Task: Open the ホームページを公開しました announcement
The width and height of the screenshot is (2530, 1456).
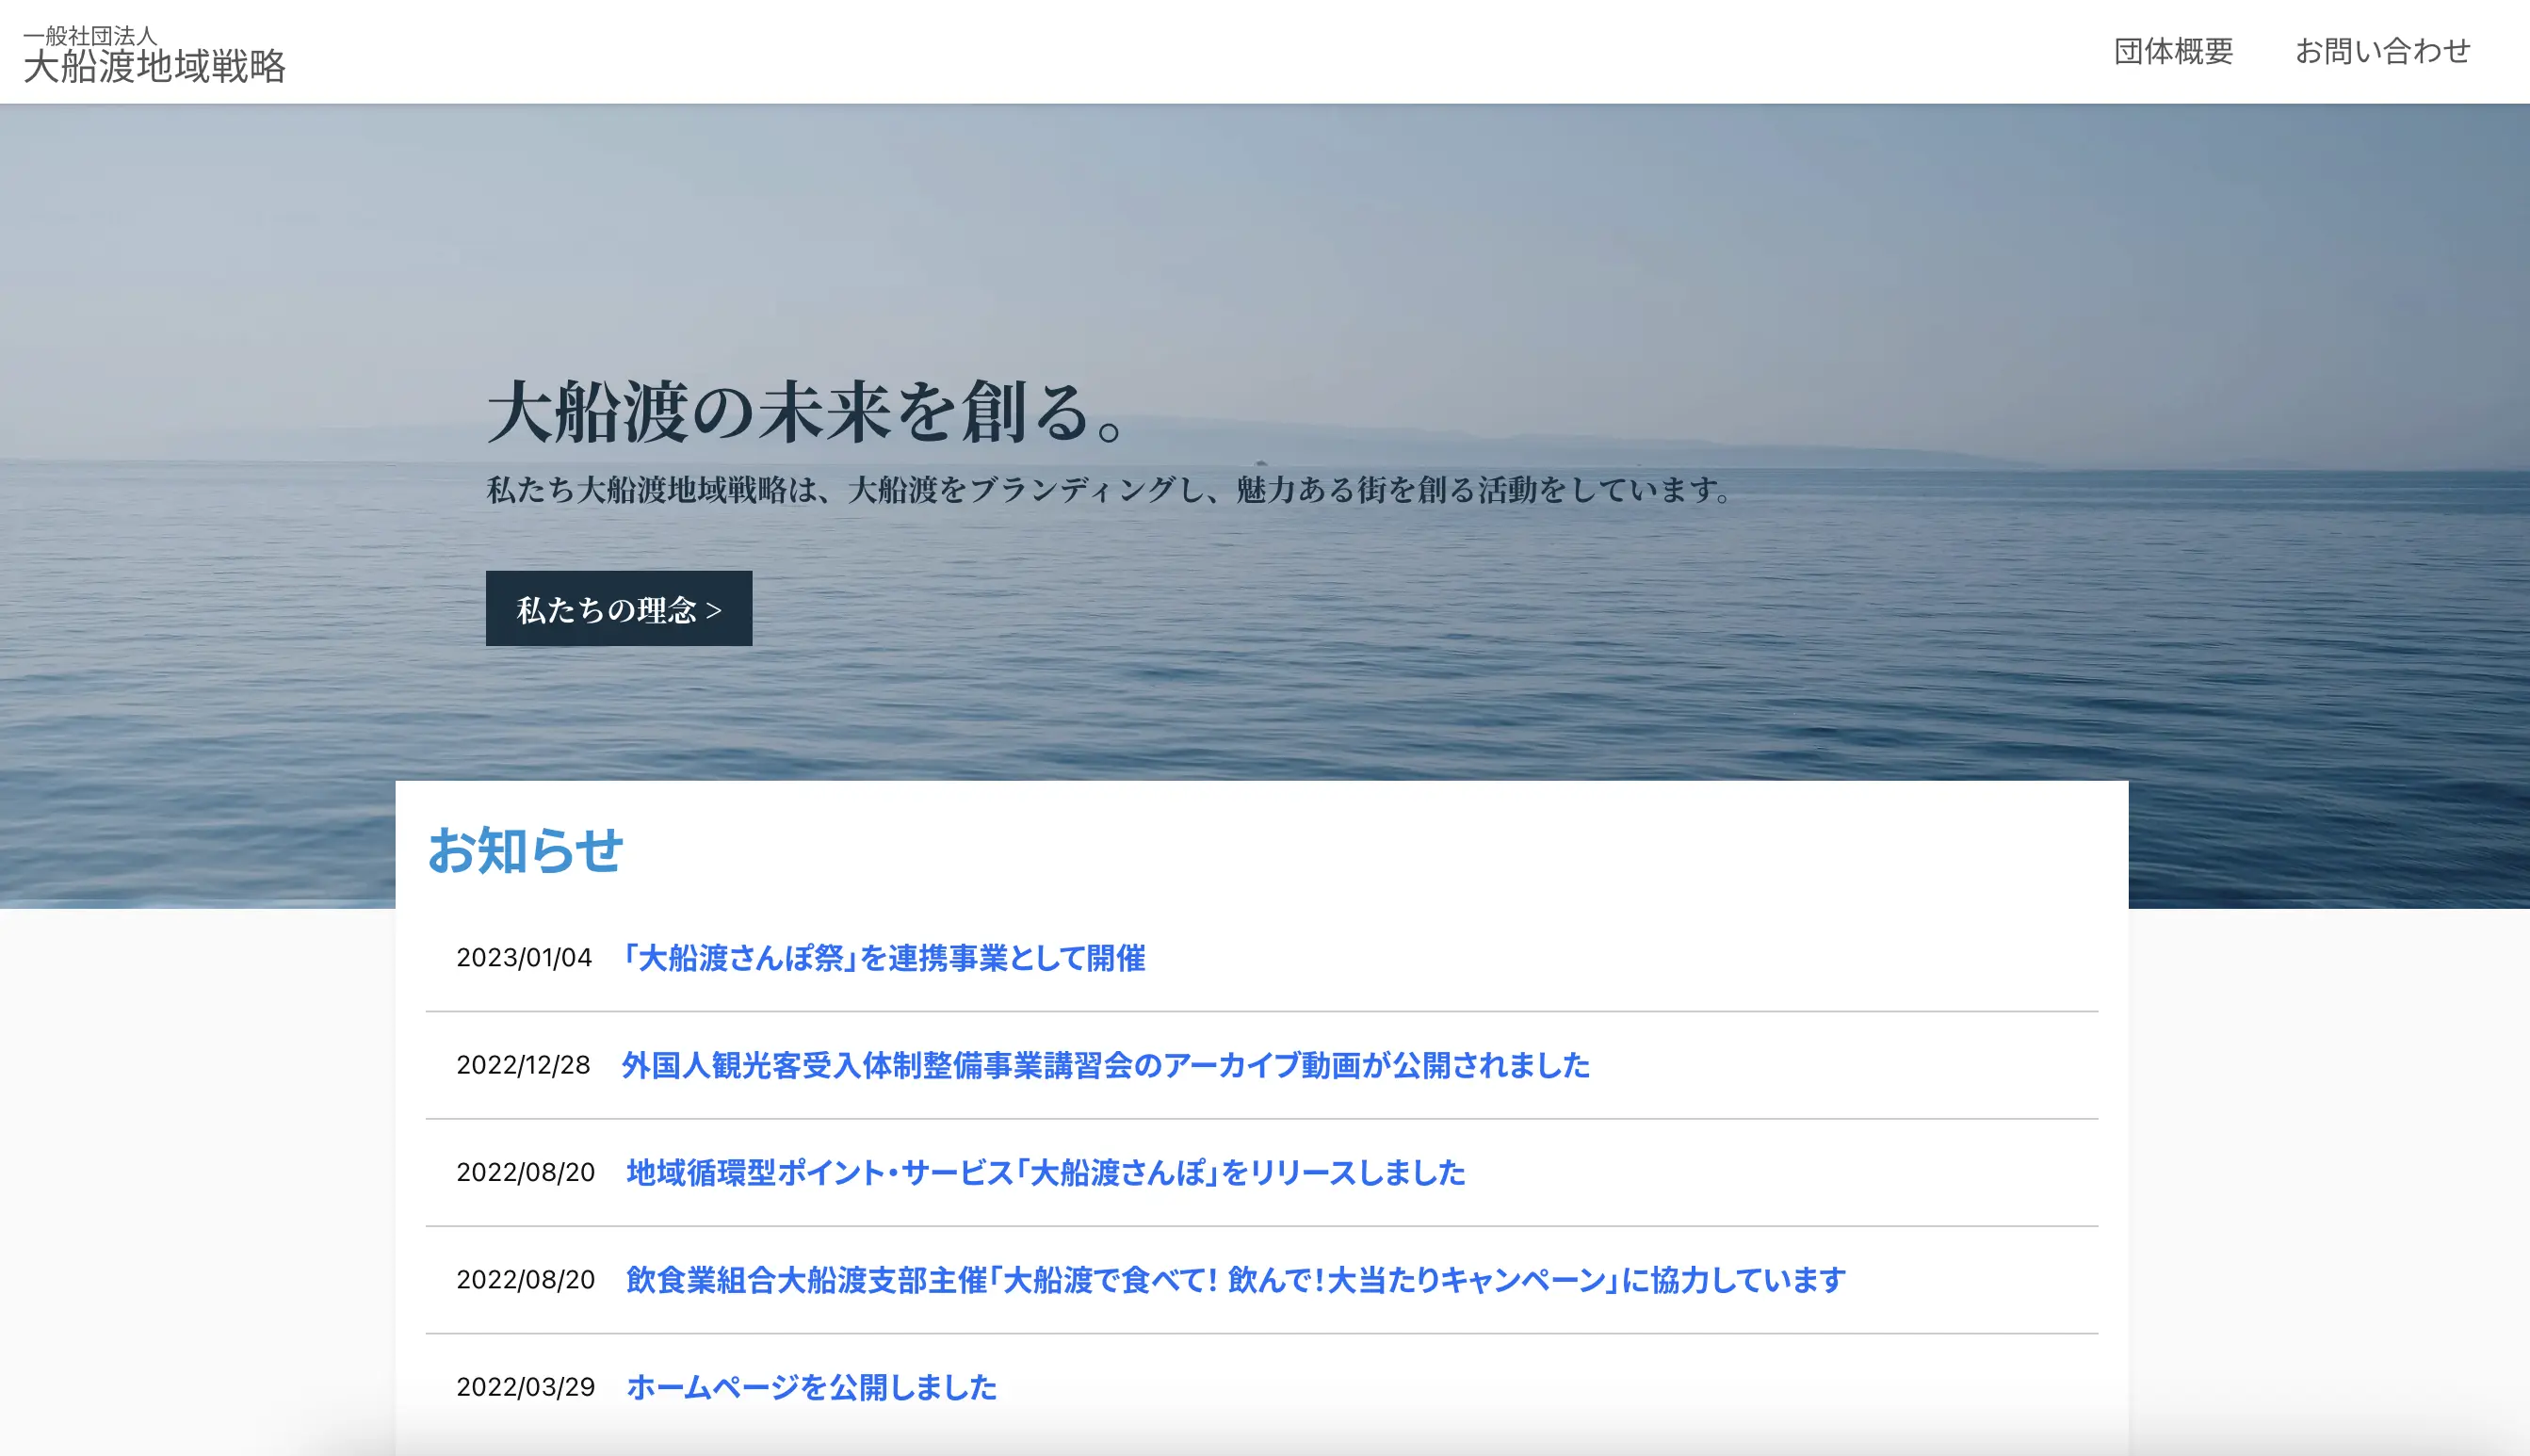Action: [810, 1388]
